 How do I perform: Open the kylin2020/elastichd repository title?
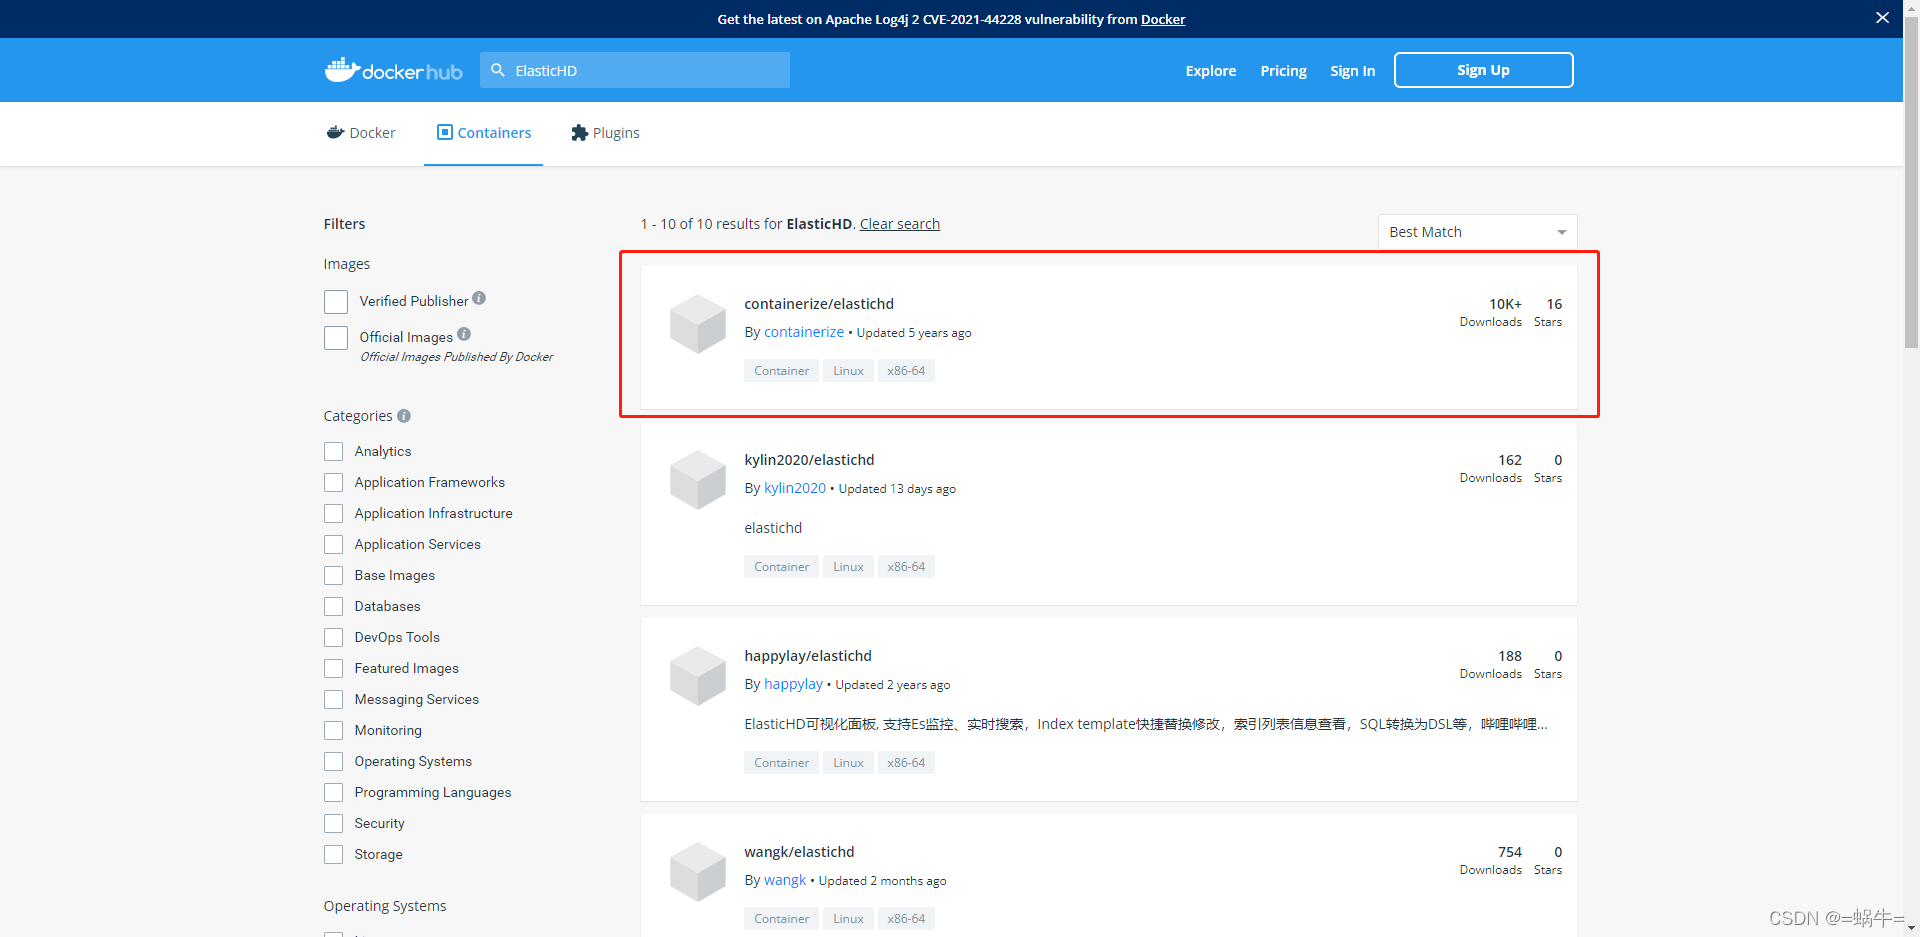point(809,460)
